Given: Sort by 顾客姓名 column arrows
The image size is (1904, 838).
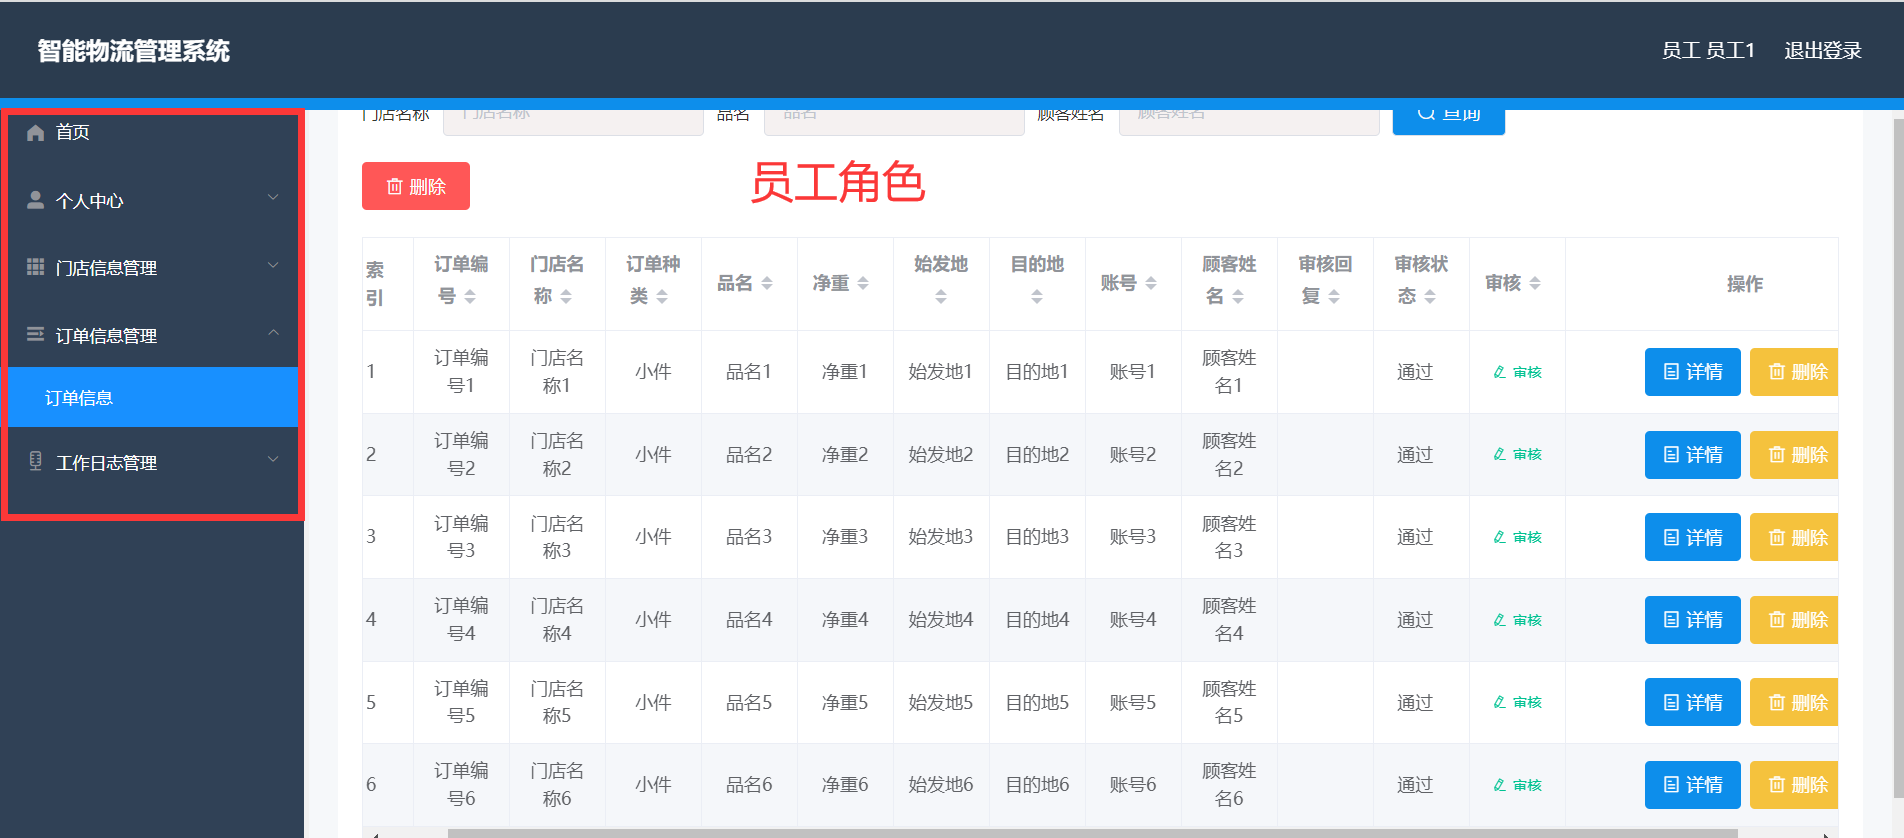Looking at the screenshot, I should [1238, 297].
